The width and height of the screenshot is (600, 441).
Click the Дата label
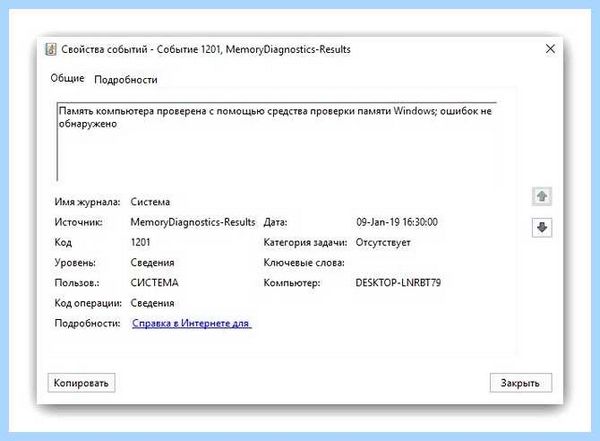pyautogui.click(x=275, y=222)
